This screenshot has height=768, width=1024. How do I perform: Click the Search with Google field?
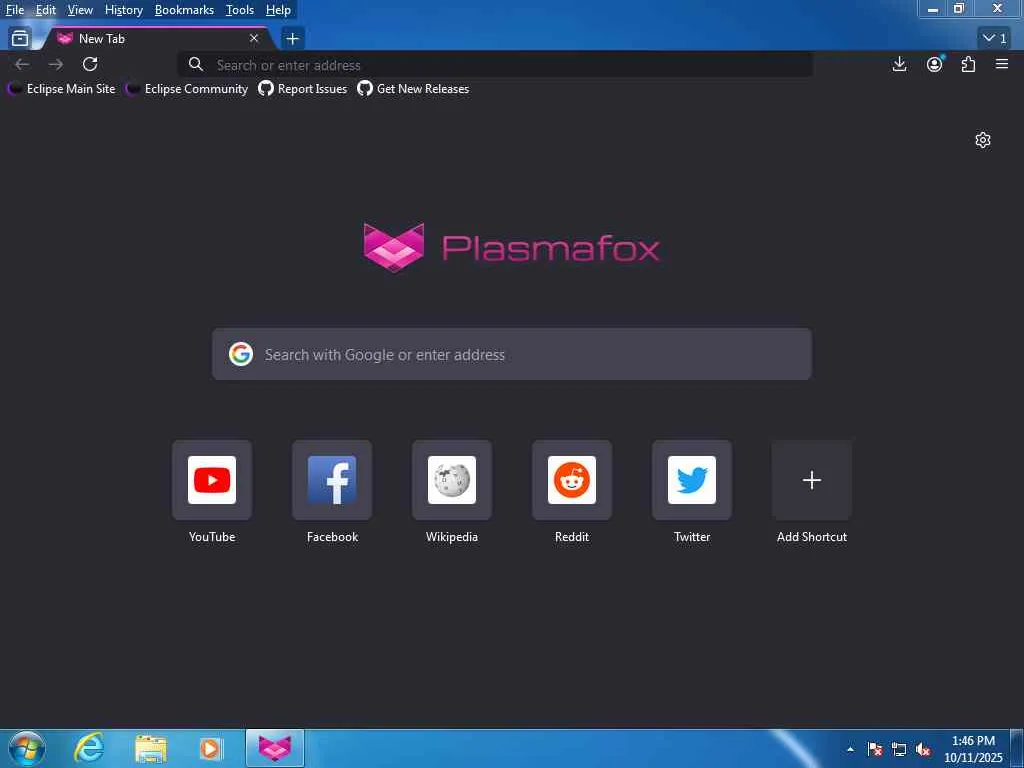pos(512,354)
